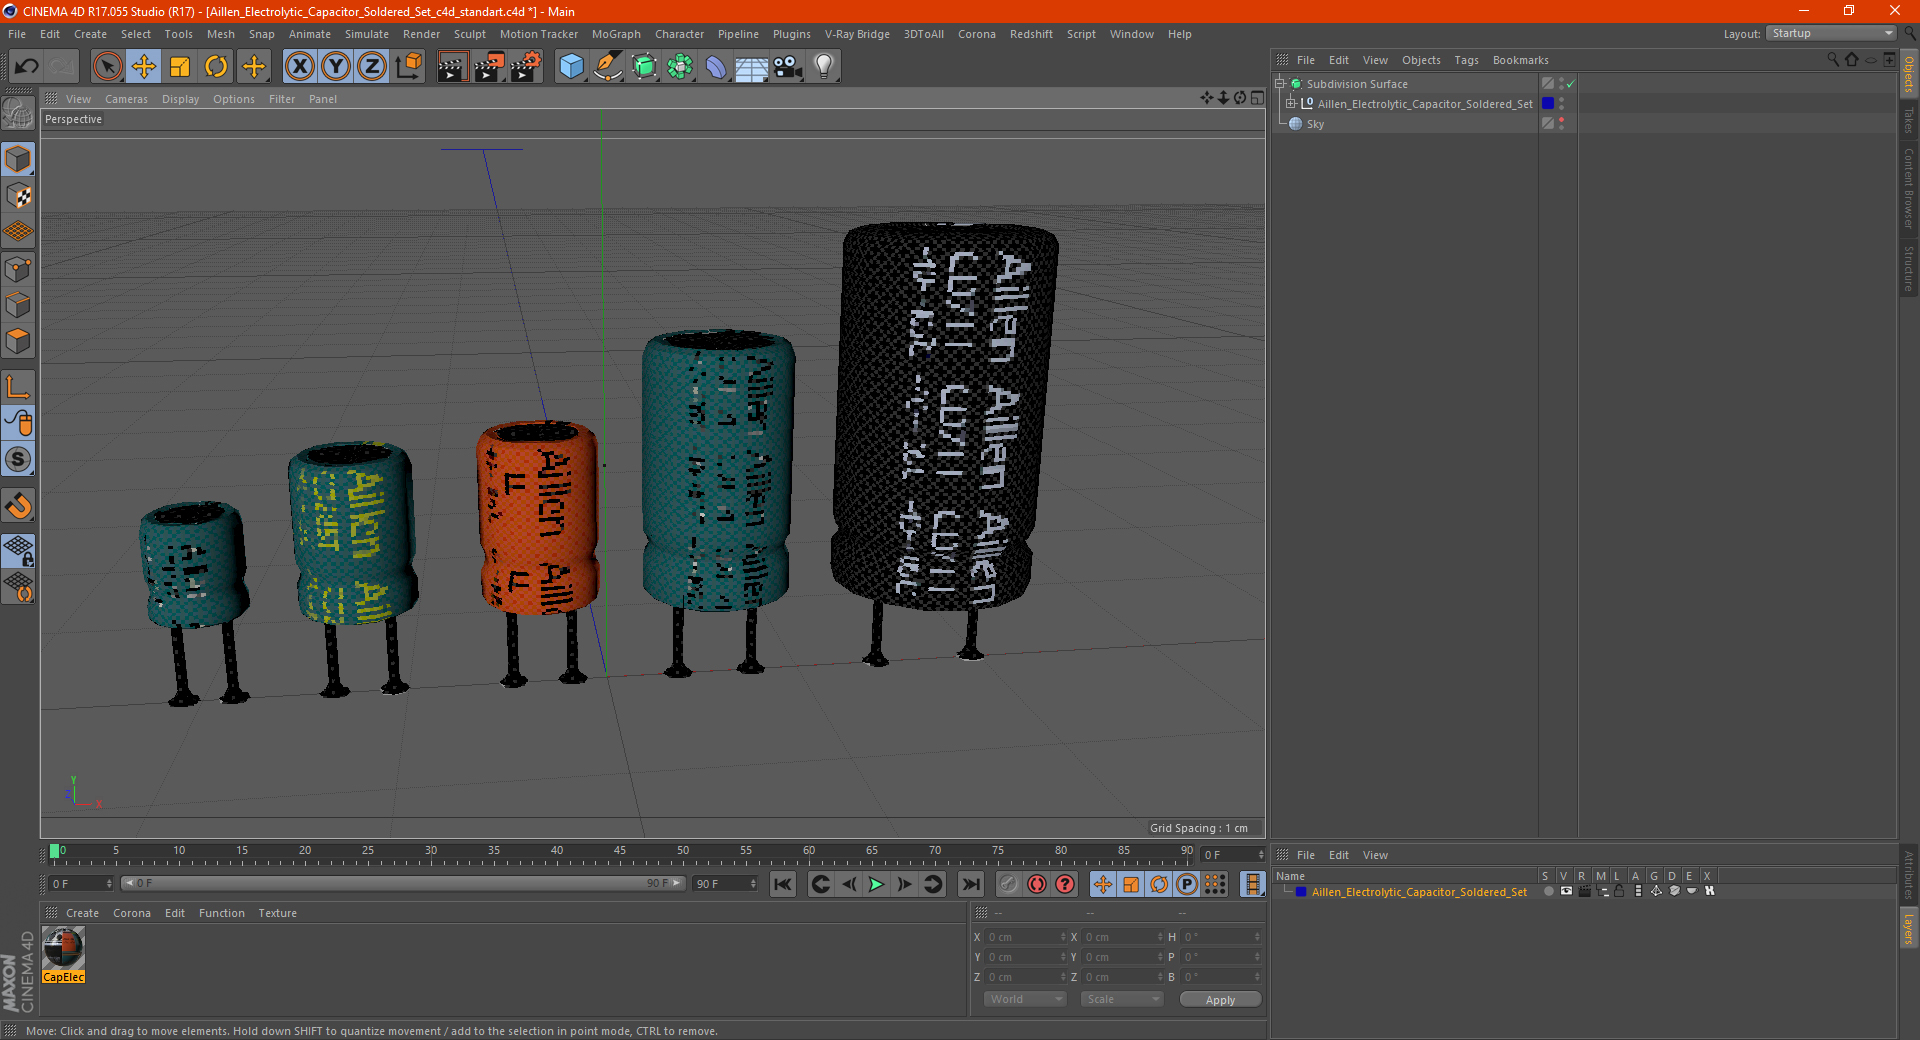Open the Layers side tab

pos(1909,928)
